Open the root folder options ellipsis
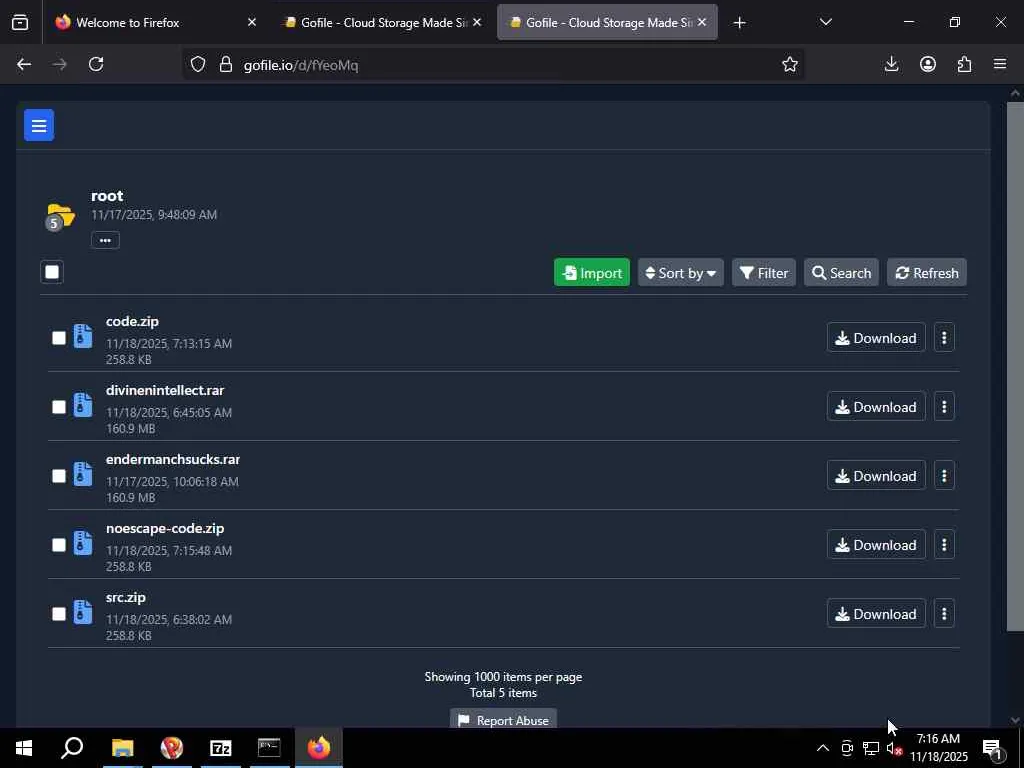 pos(105,240)
